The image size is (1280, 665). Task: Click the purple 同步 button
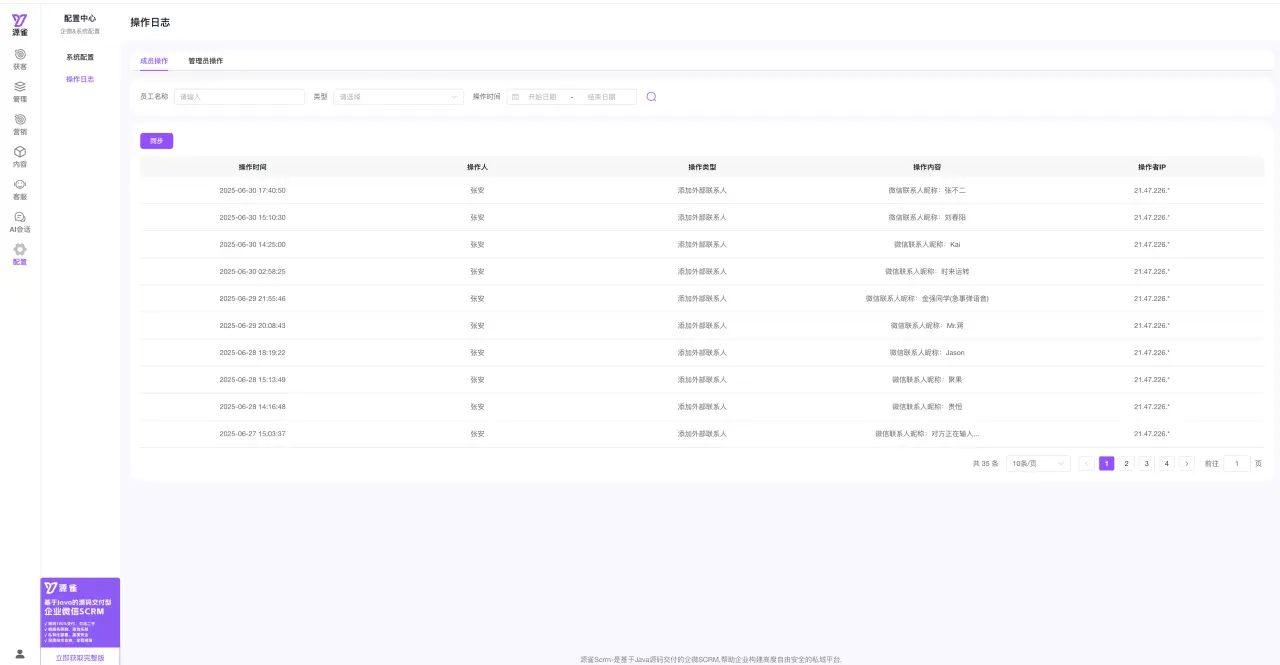click(x=156, y=141)
